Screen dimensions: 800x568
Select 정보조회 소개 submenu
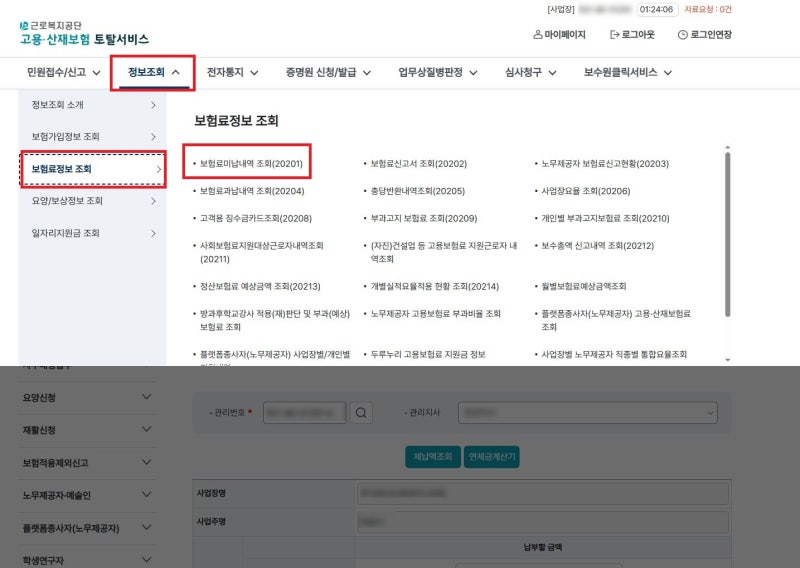pyautogui.click(x=93, y=105)
